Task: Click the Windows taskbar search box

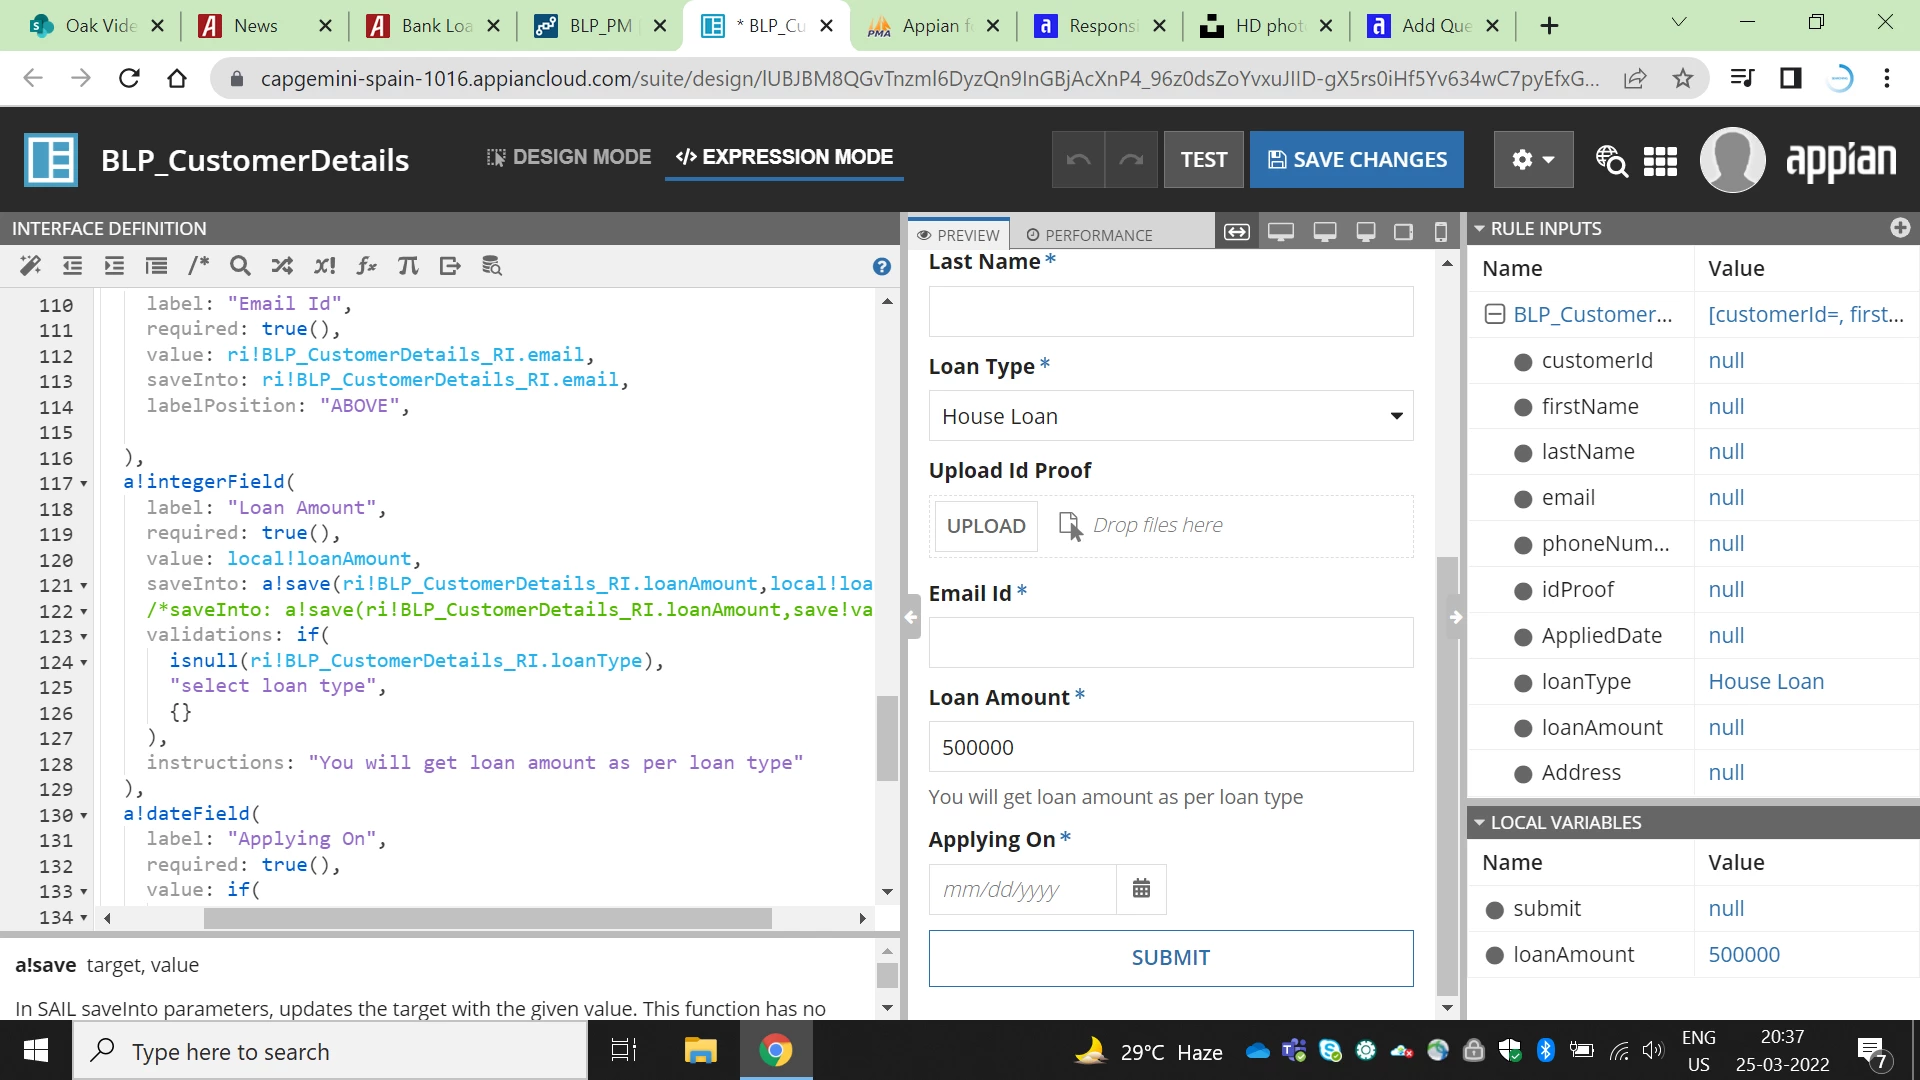Action: (330, 1051)
